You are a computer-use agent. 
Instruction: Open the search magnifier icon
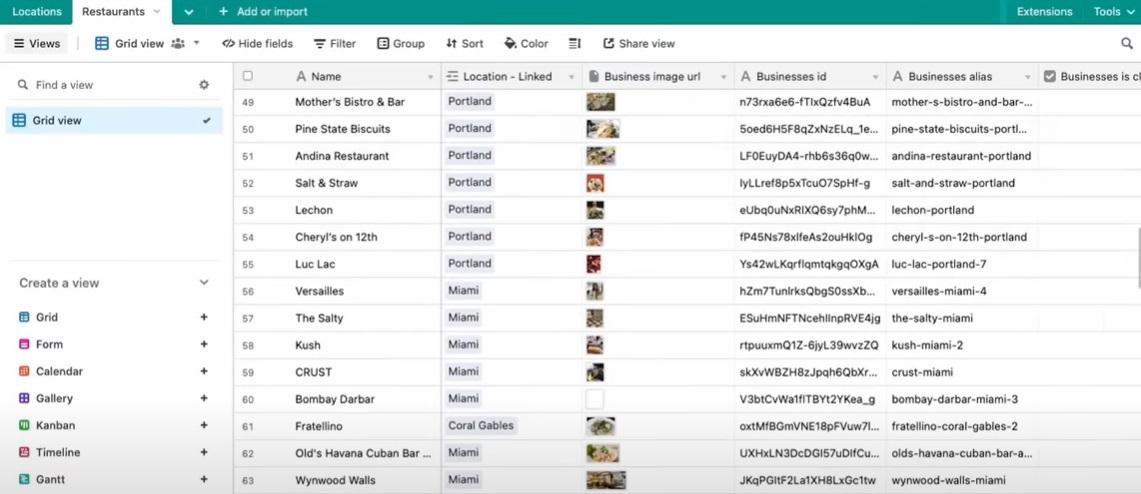click(x=1127, y=44)
